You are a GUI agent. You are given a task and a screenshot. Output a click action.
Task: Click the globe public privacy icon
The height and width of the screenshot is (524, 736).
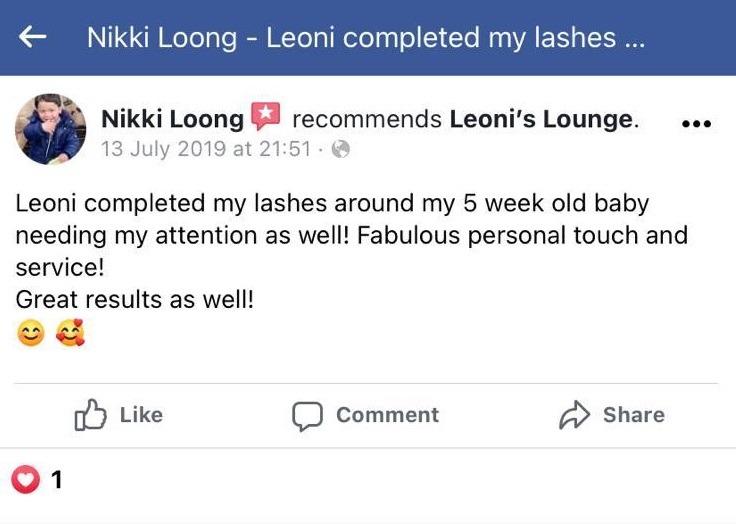point(341,150)
